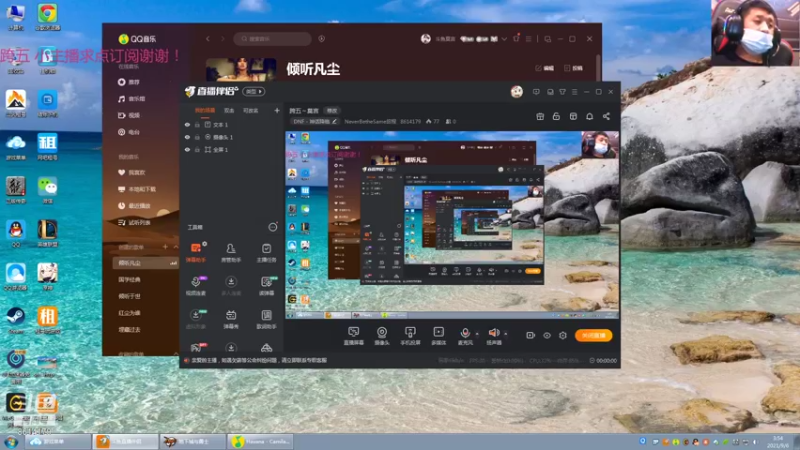Toggle visibility of the 摄像头 1 source
This screenshot has height=450, width=800.
click(x=187, y=137)
